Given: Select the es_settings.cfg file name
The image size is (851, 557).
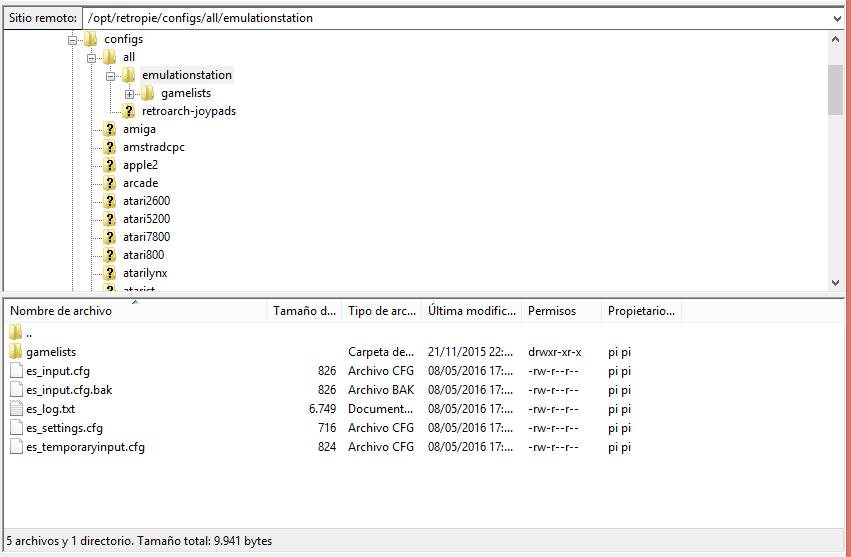Looking at the screenshot, I should pyautogui.click(x=64, y=428).
